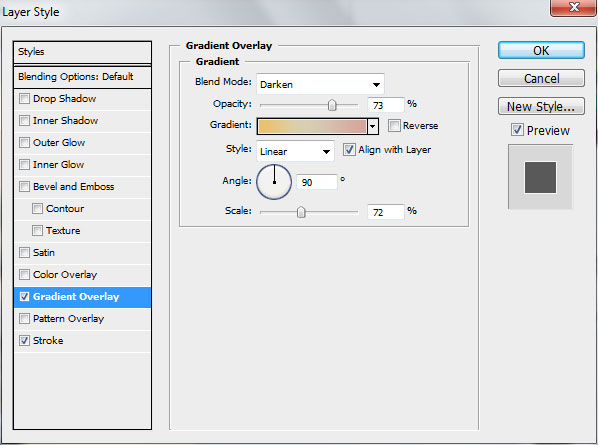Enable the Drop Shadow checkbox
This screenshot has height=445, width=598.
pos(24,99)
